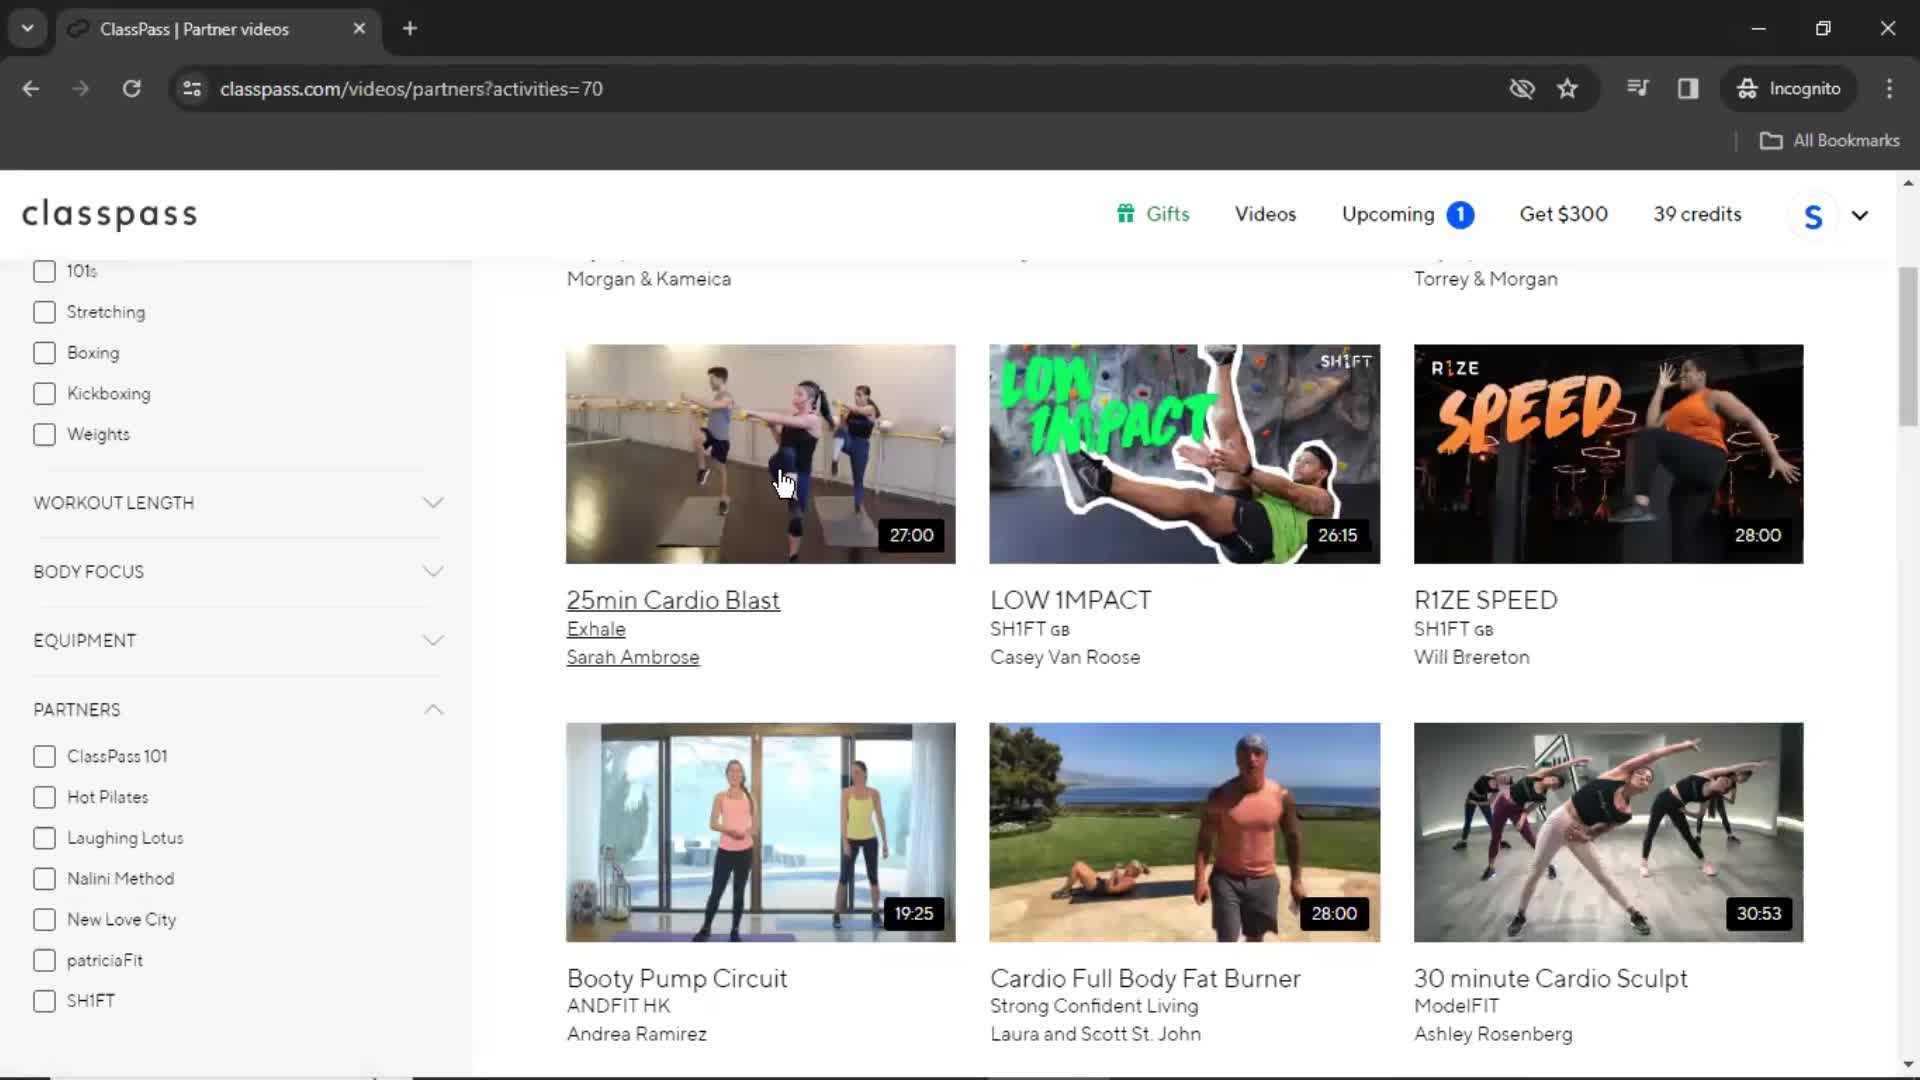1920x1080 pixels.
Task: Open the Videos page
Action: click(1265, 214)
